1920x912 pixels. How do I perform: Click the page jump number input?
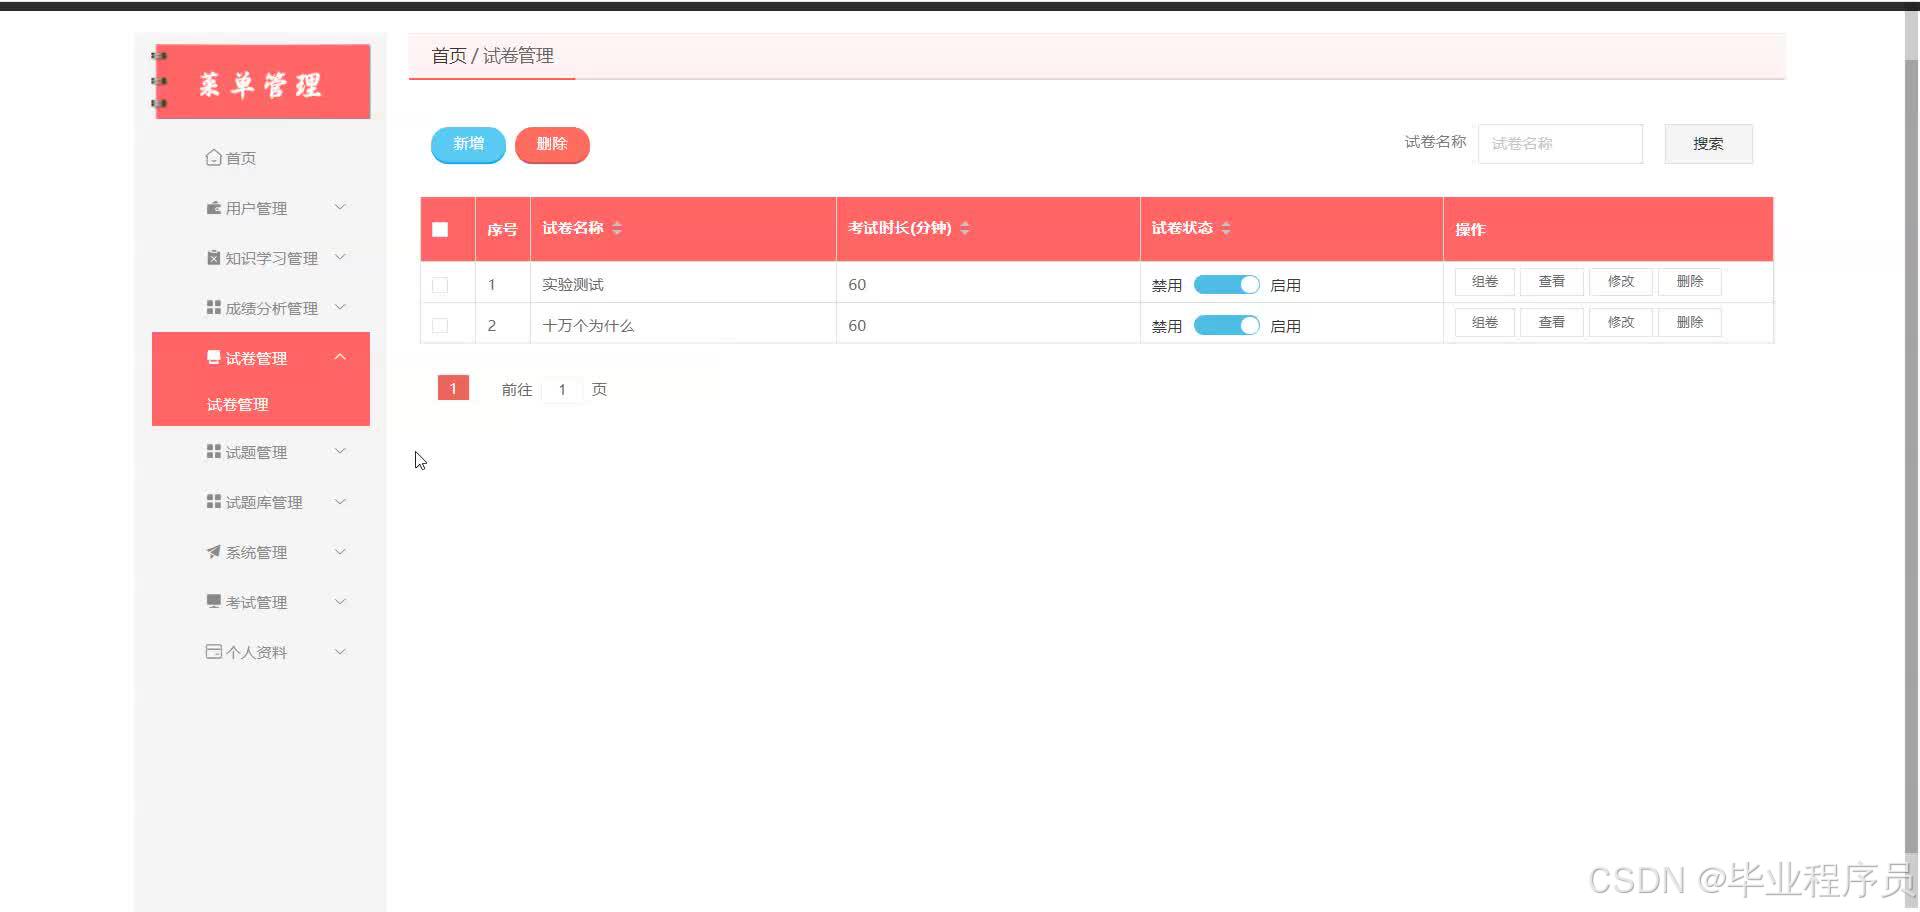click(562, 390)
